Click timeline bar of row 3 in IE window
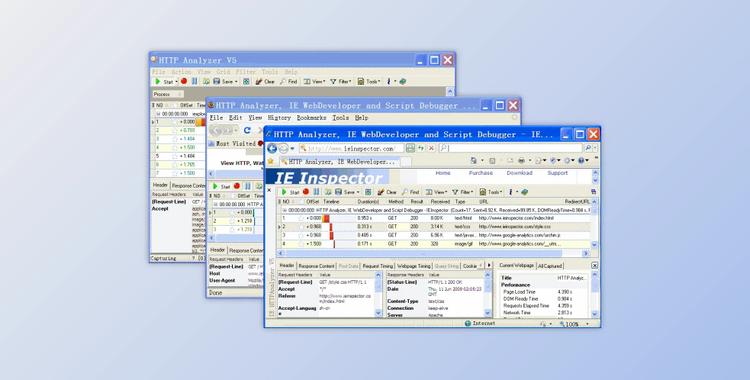Screen dimensions: 750x380 (x=331, y=235)
